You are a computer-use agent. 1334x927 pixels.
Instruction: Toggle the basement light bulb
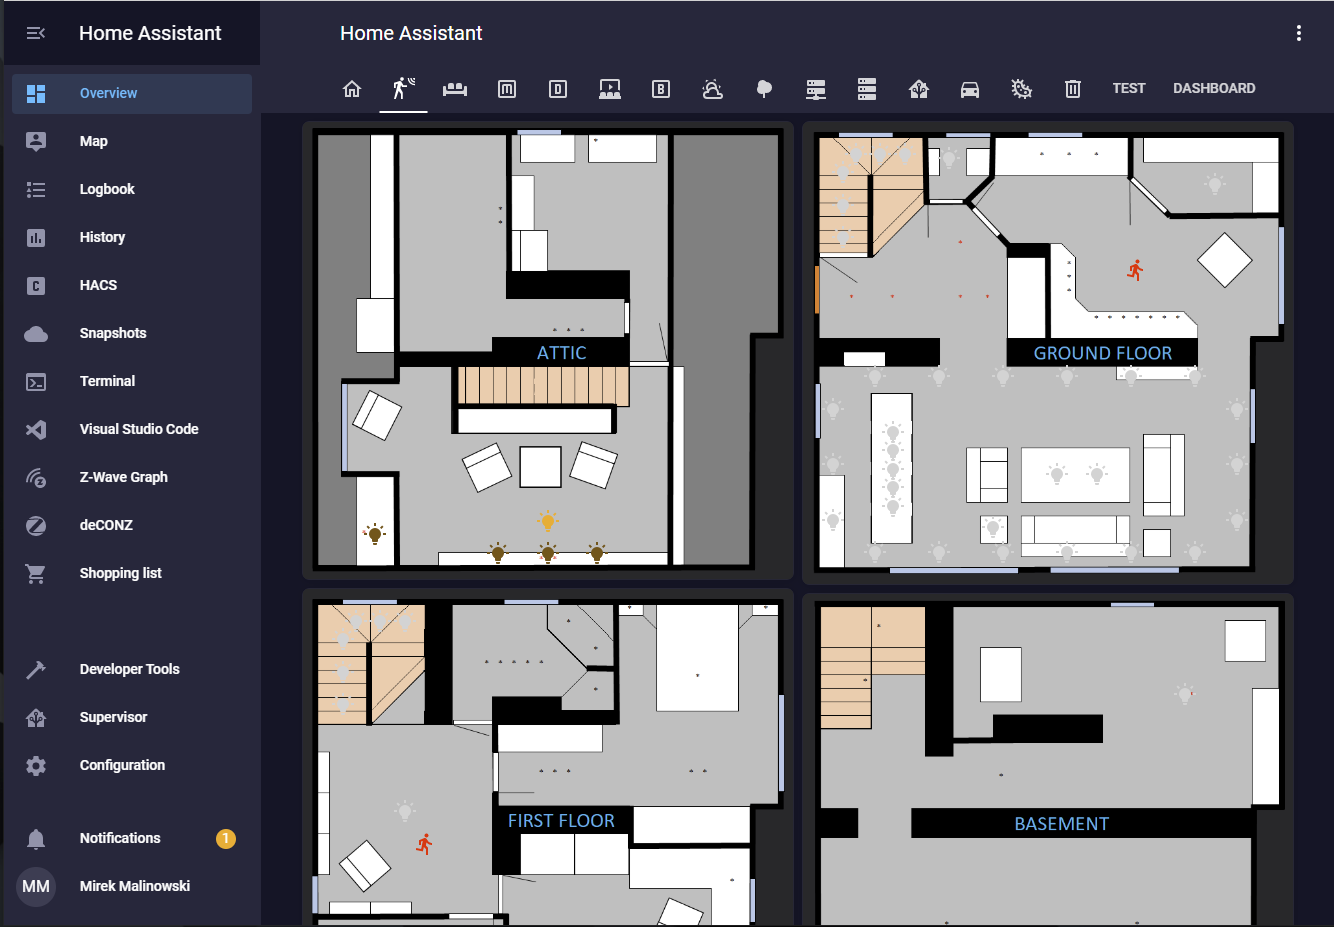point(1185,694)
